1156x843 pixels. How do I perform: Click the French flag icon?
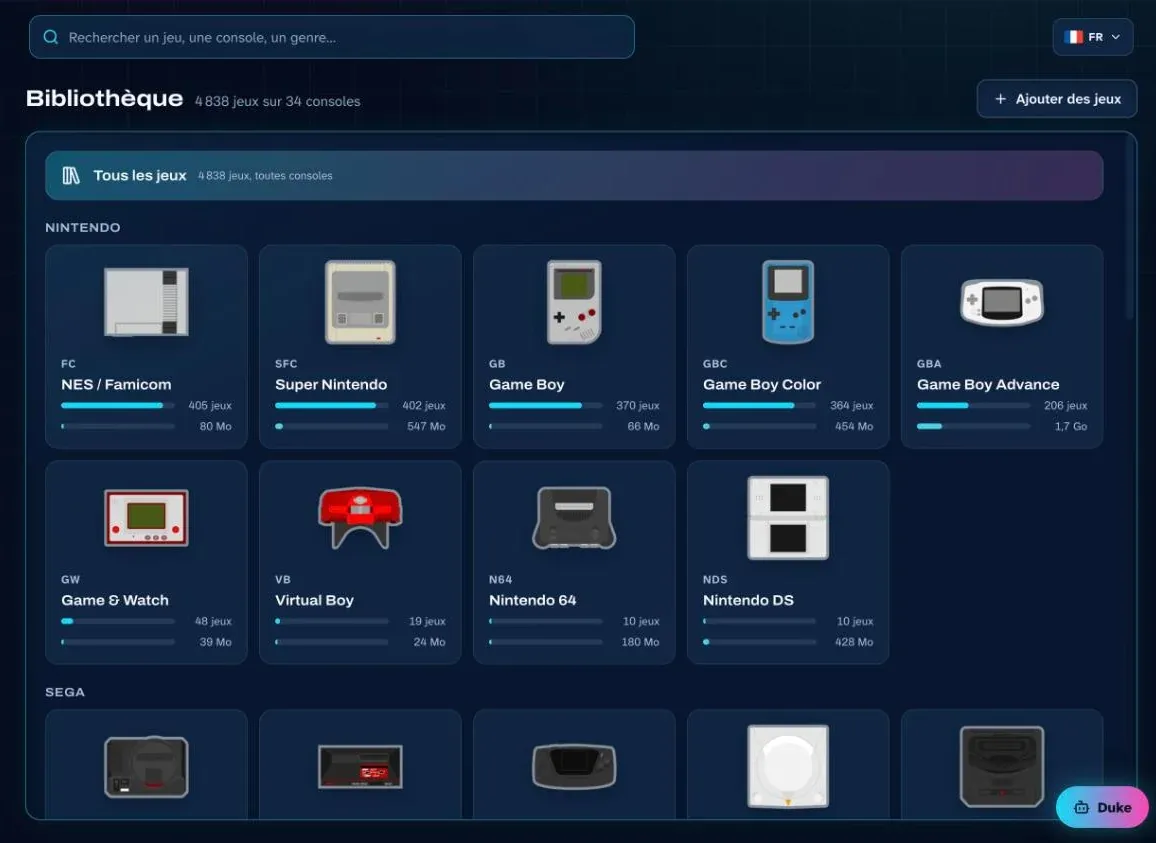coord(1073,37)
